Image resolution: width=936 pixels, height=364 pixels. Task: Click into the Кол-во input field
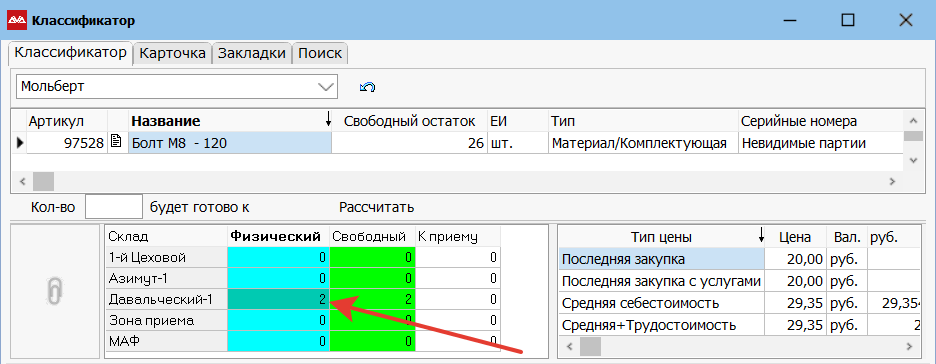pyautogui.click(x=113, y=207)
